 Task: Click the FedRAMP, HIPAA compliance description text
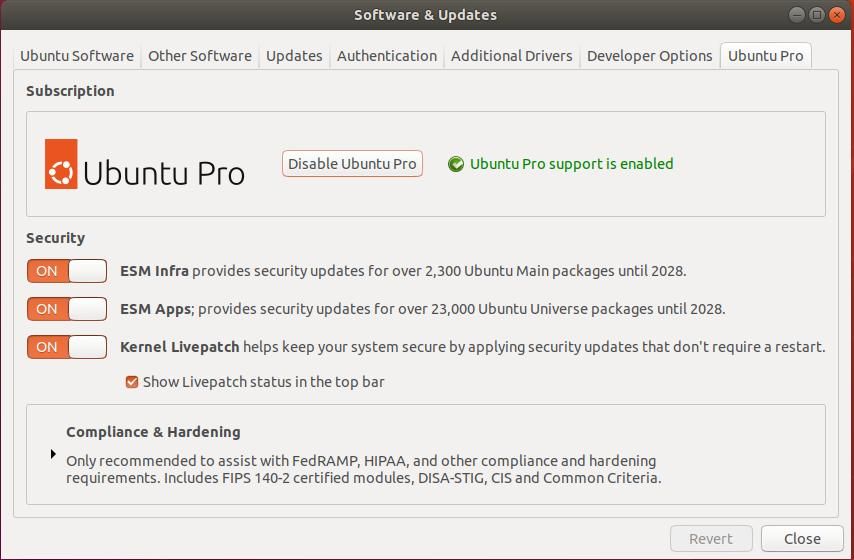pyautogui.click(x=363, y=469)
